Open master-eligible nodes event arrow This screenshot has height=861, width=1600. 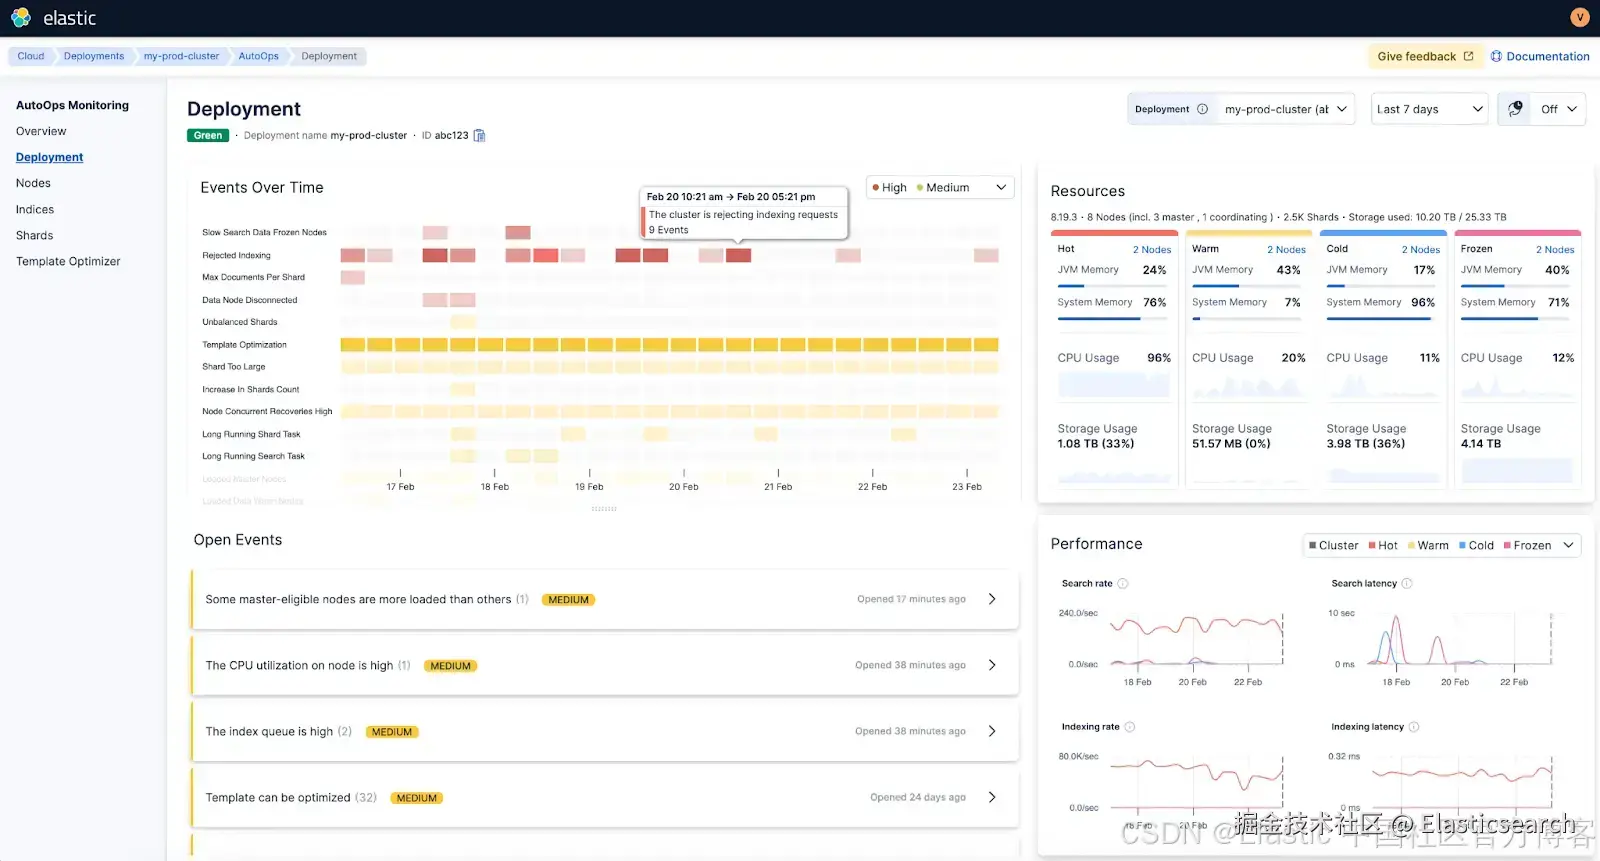[x=992, y=599]
